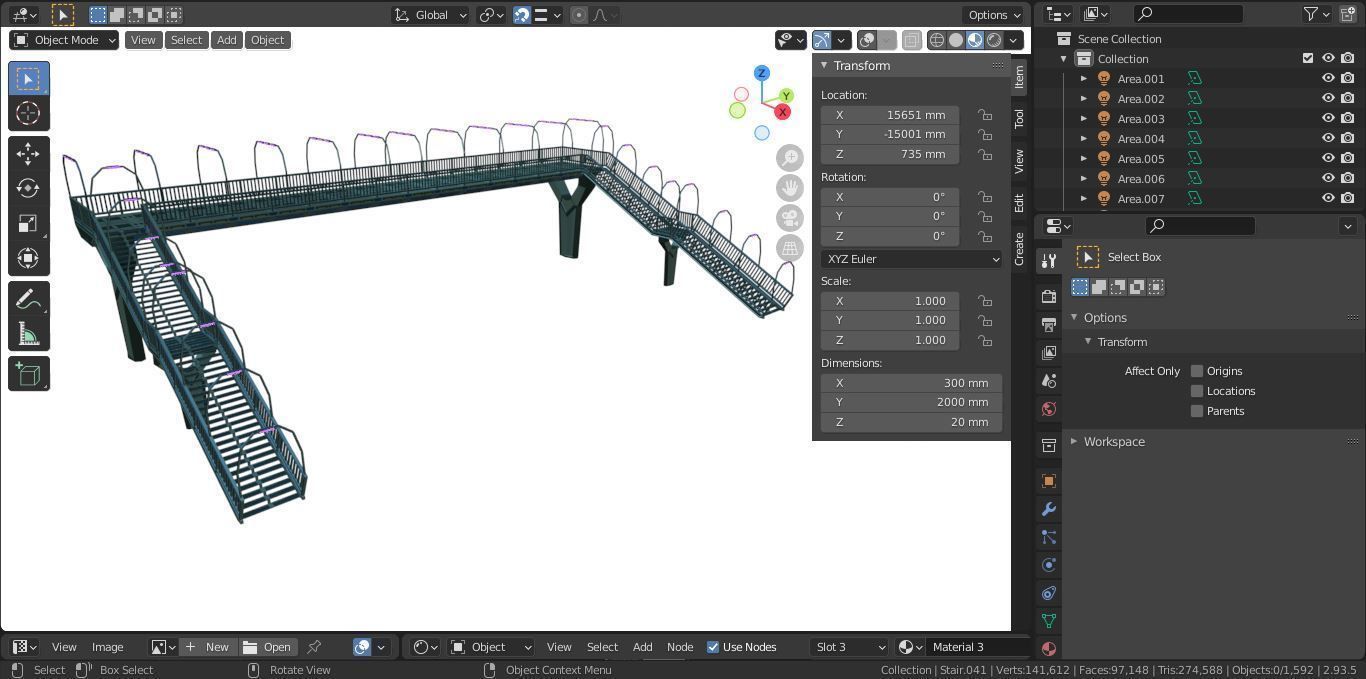
Task: Open the Slot 3 material slot dropdown
Action: (848, 647)
